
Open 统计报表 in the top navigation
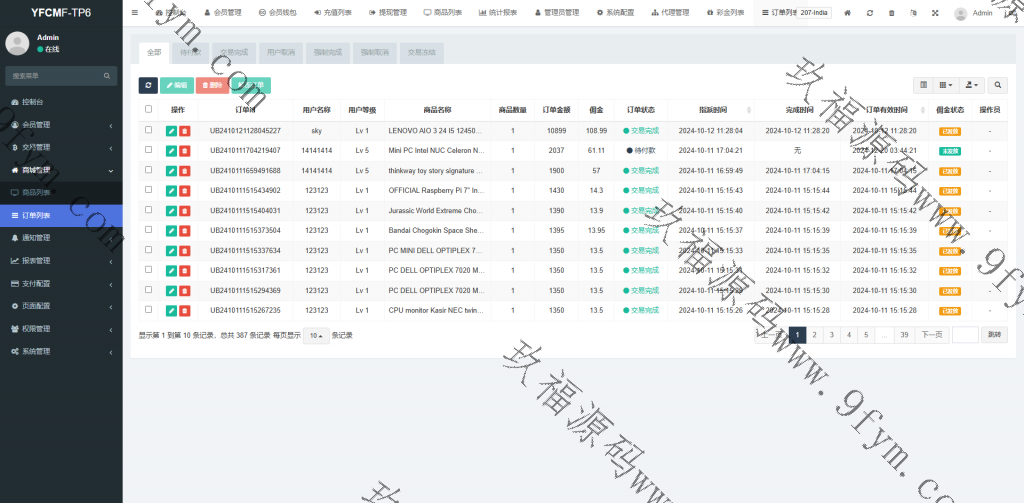498,13
